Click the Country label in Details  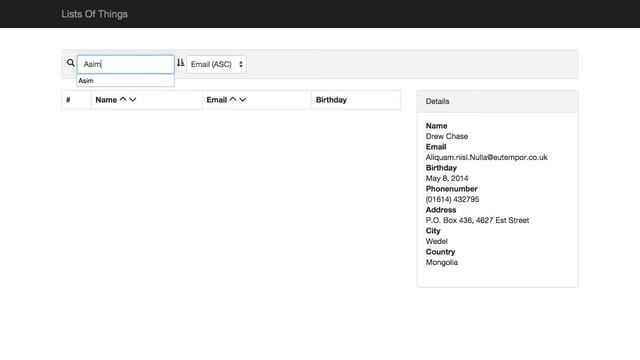pos(440,252)
